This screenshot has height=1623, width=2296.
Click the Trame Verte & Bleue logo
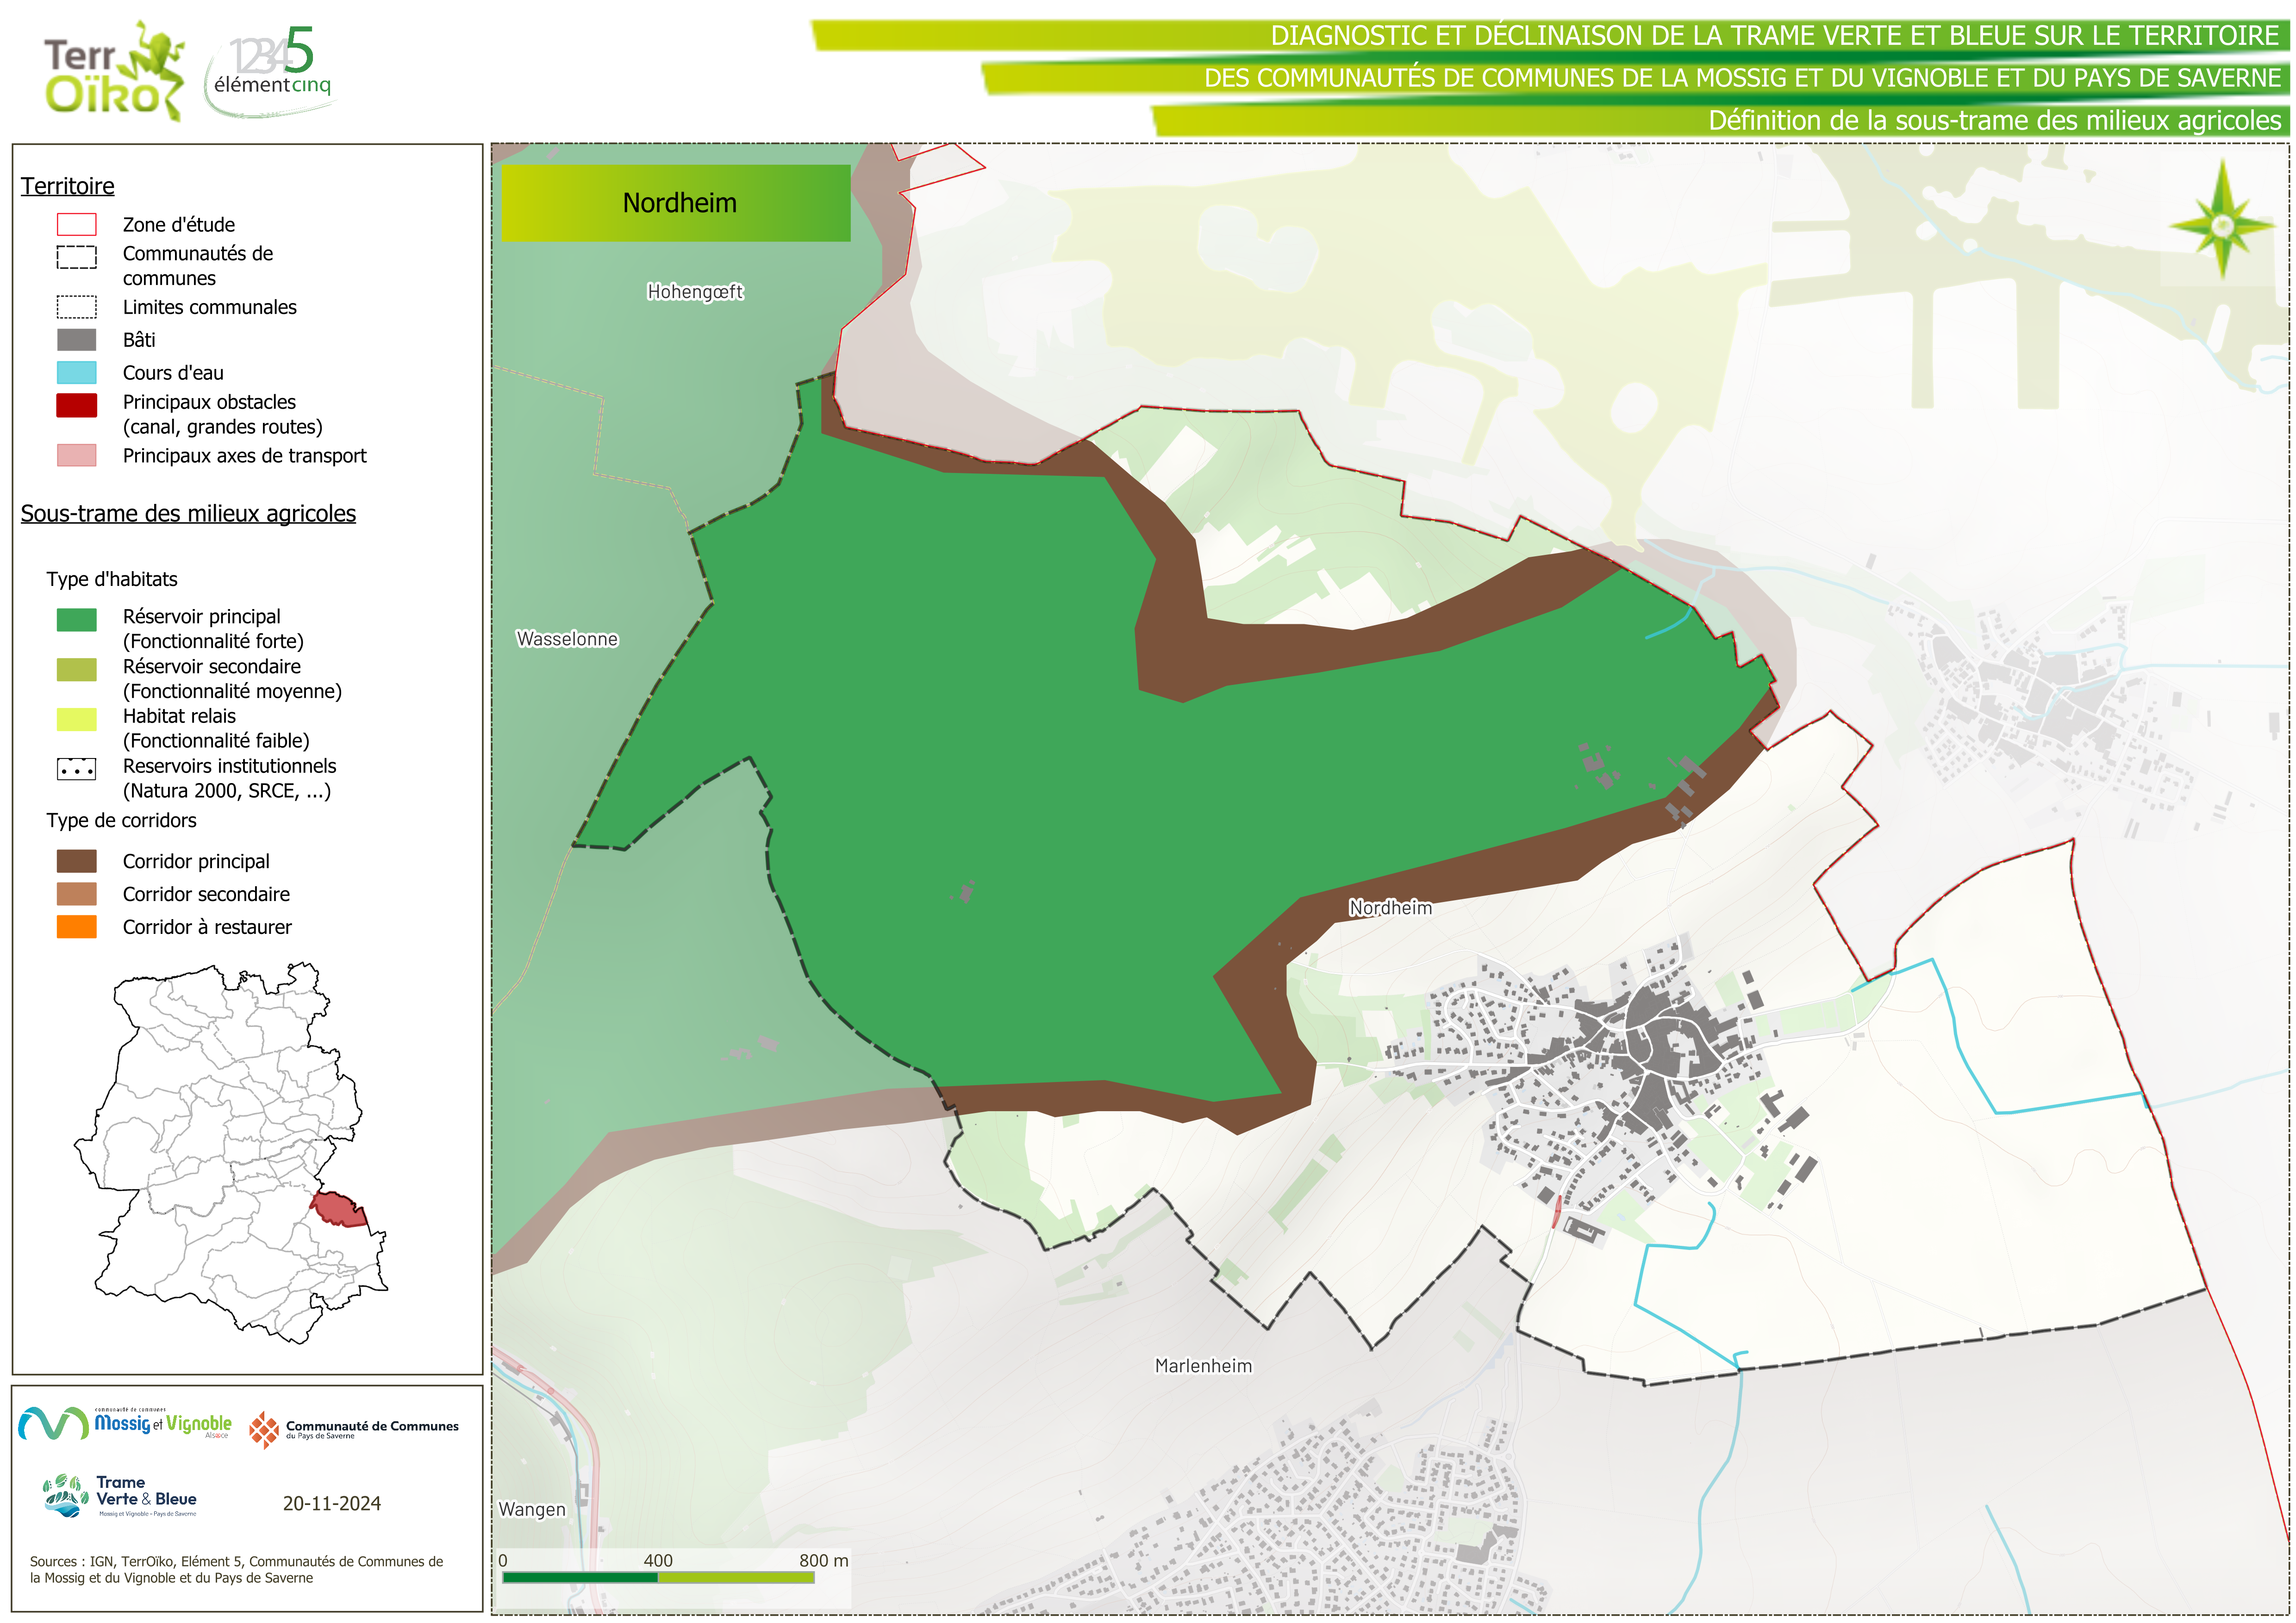[x=121, y=1496]
